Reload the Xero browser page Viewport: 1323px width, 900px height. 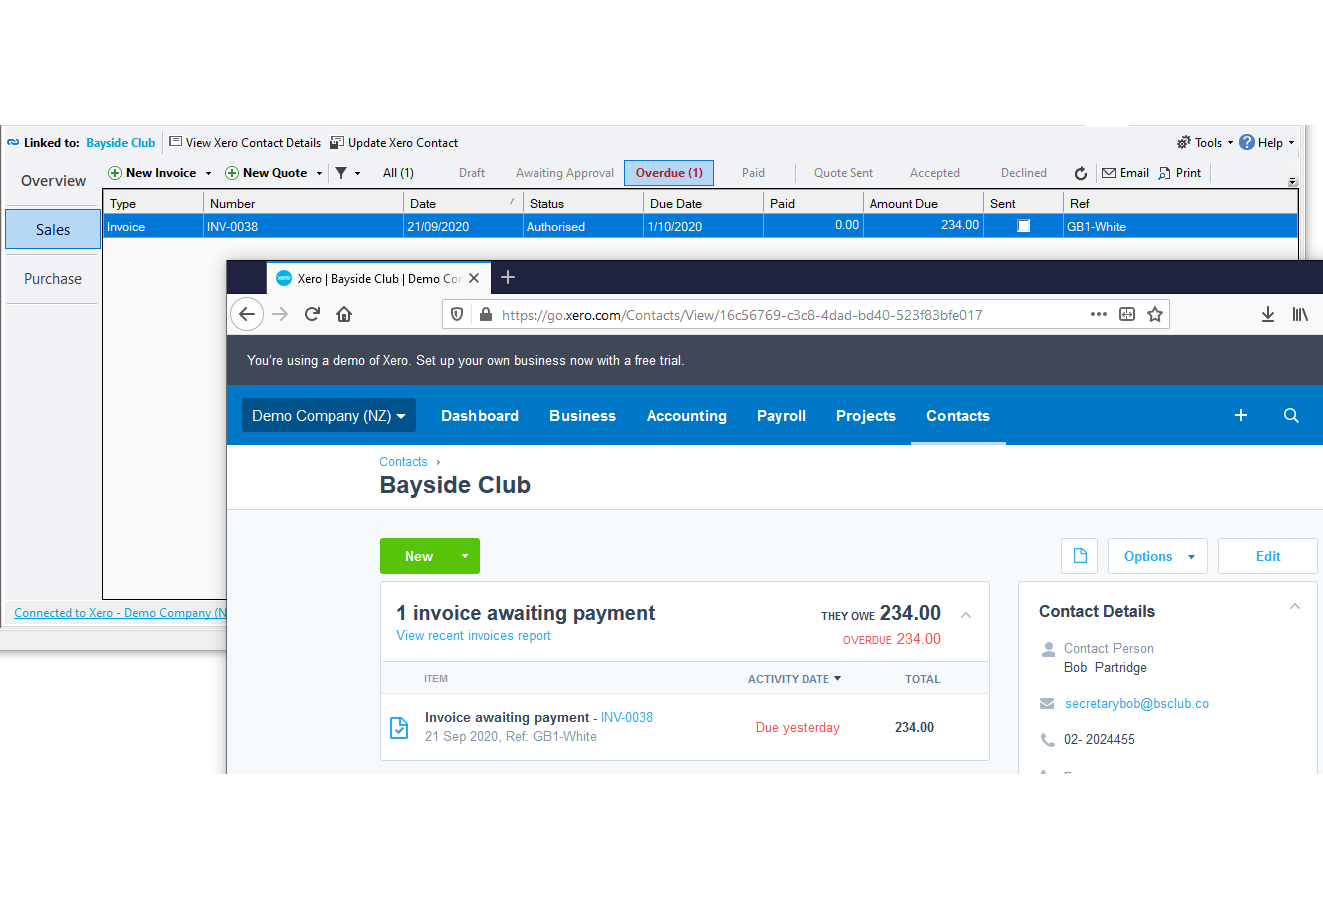click(x=312, y=314)
